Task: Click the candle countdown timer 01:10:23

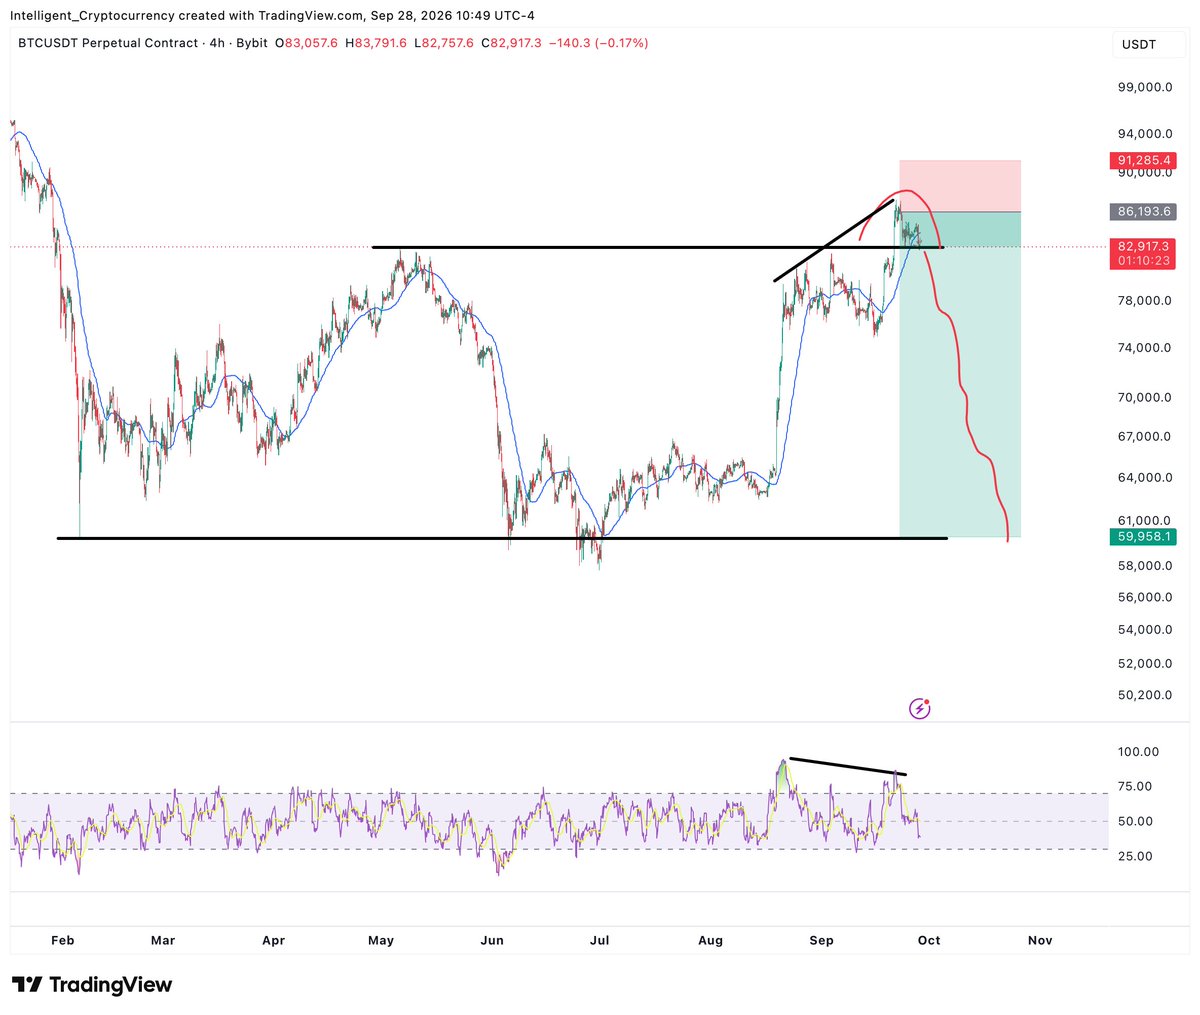Action: tap(1142, 261)
